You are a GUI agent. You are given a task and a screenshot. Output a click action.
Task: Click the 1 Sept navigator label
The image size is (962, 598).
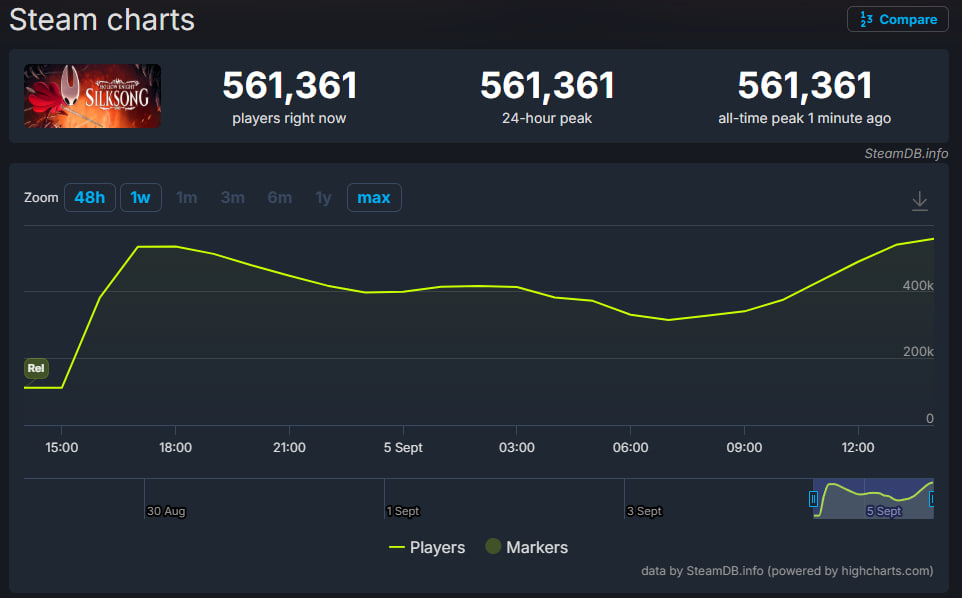click(x=402, y=511)
